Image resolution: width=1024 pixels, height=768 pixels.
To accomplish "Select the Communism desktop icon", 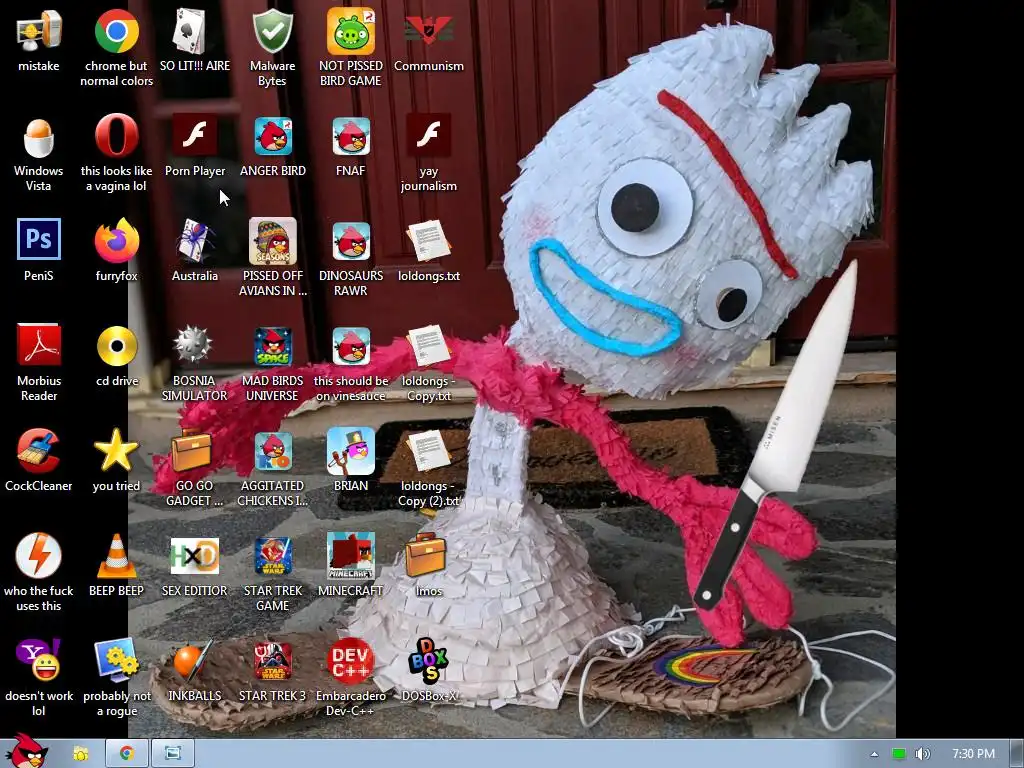I will [428, 31].
